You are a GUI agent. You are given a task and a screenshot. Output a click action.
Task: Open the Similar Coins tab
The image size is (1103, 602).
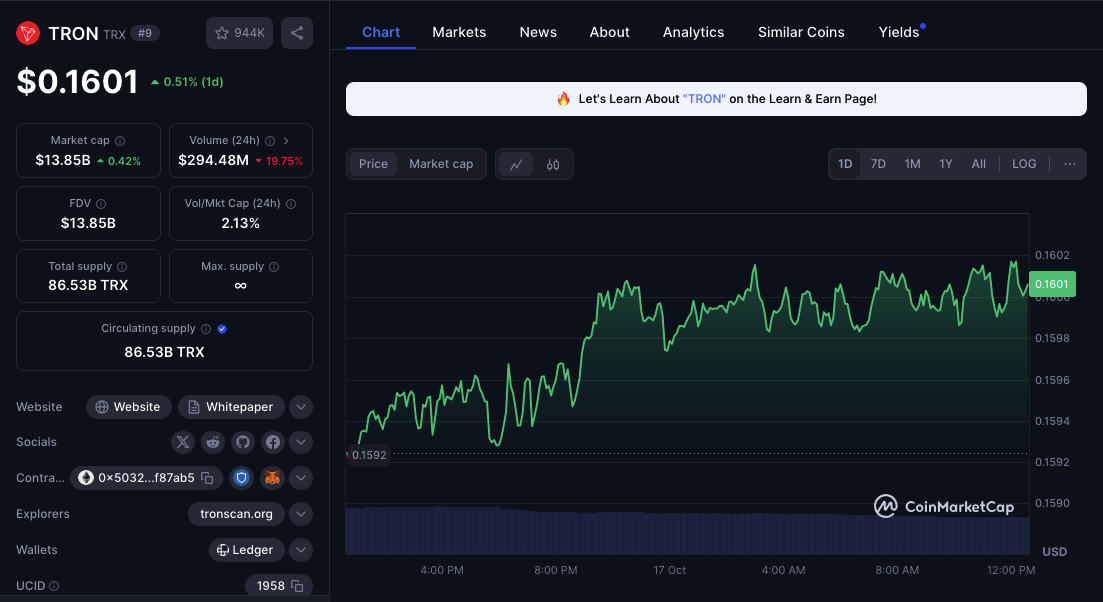click(x=801, y=32)
